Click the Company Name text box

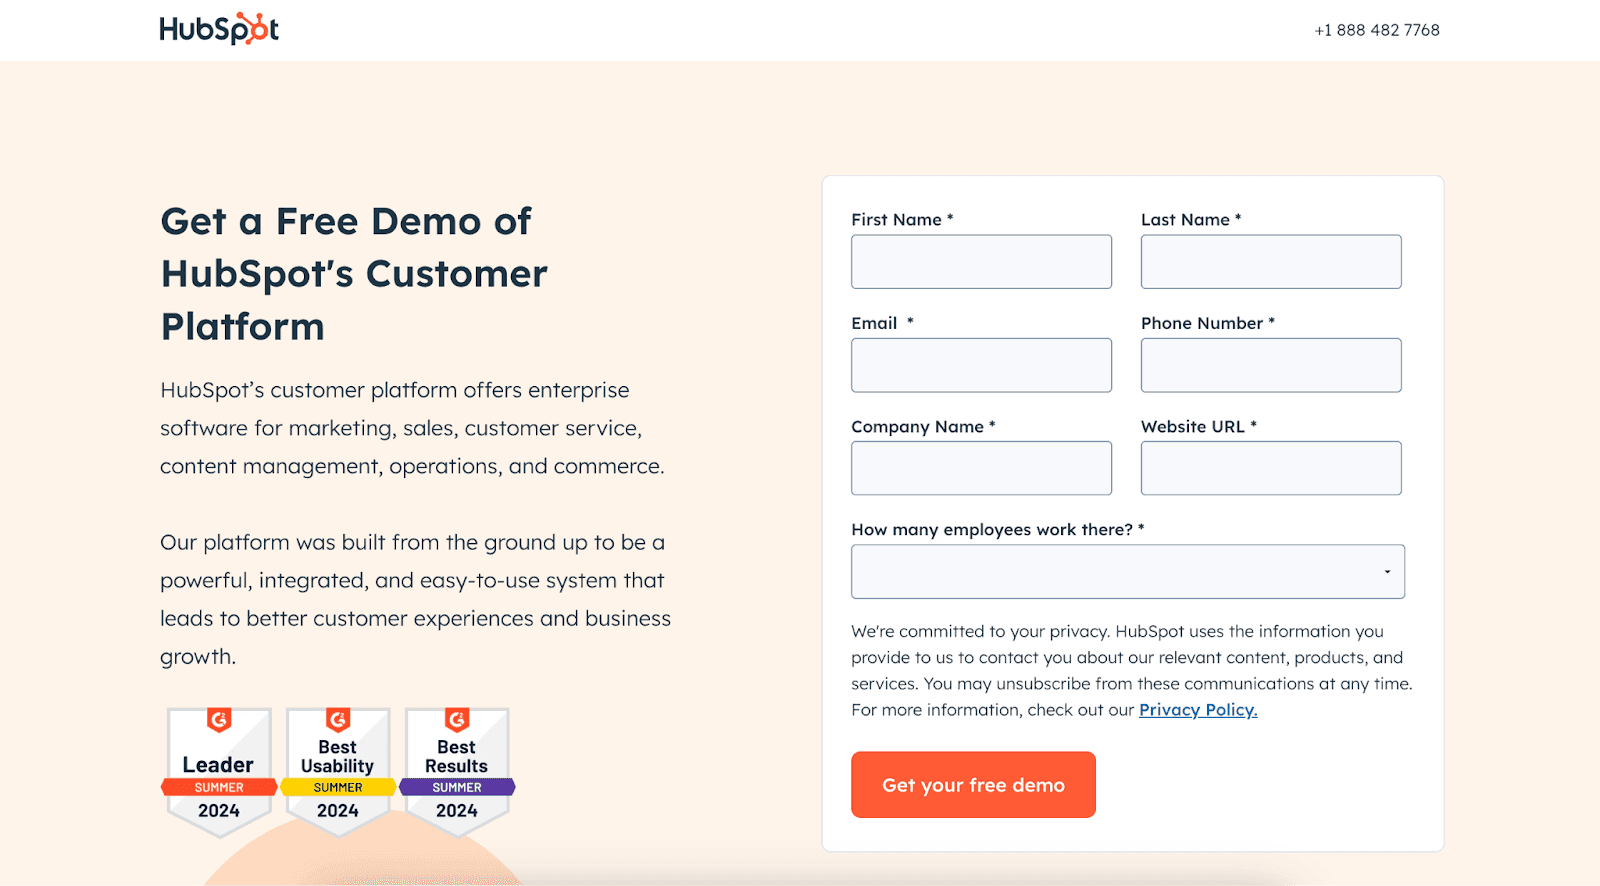(981, 468)
